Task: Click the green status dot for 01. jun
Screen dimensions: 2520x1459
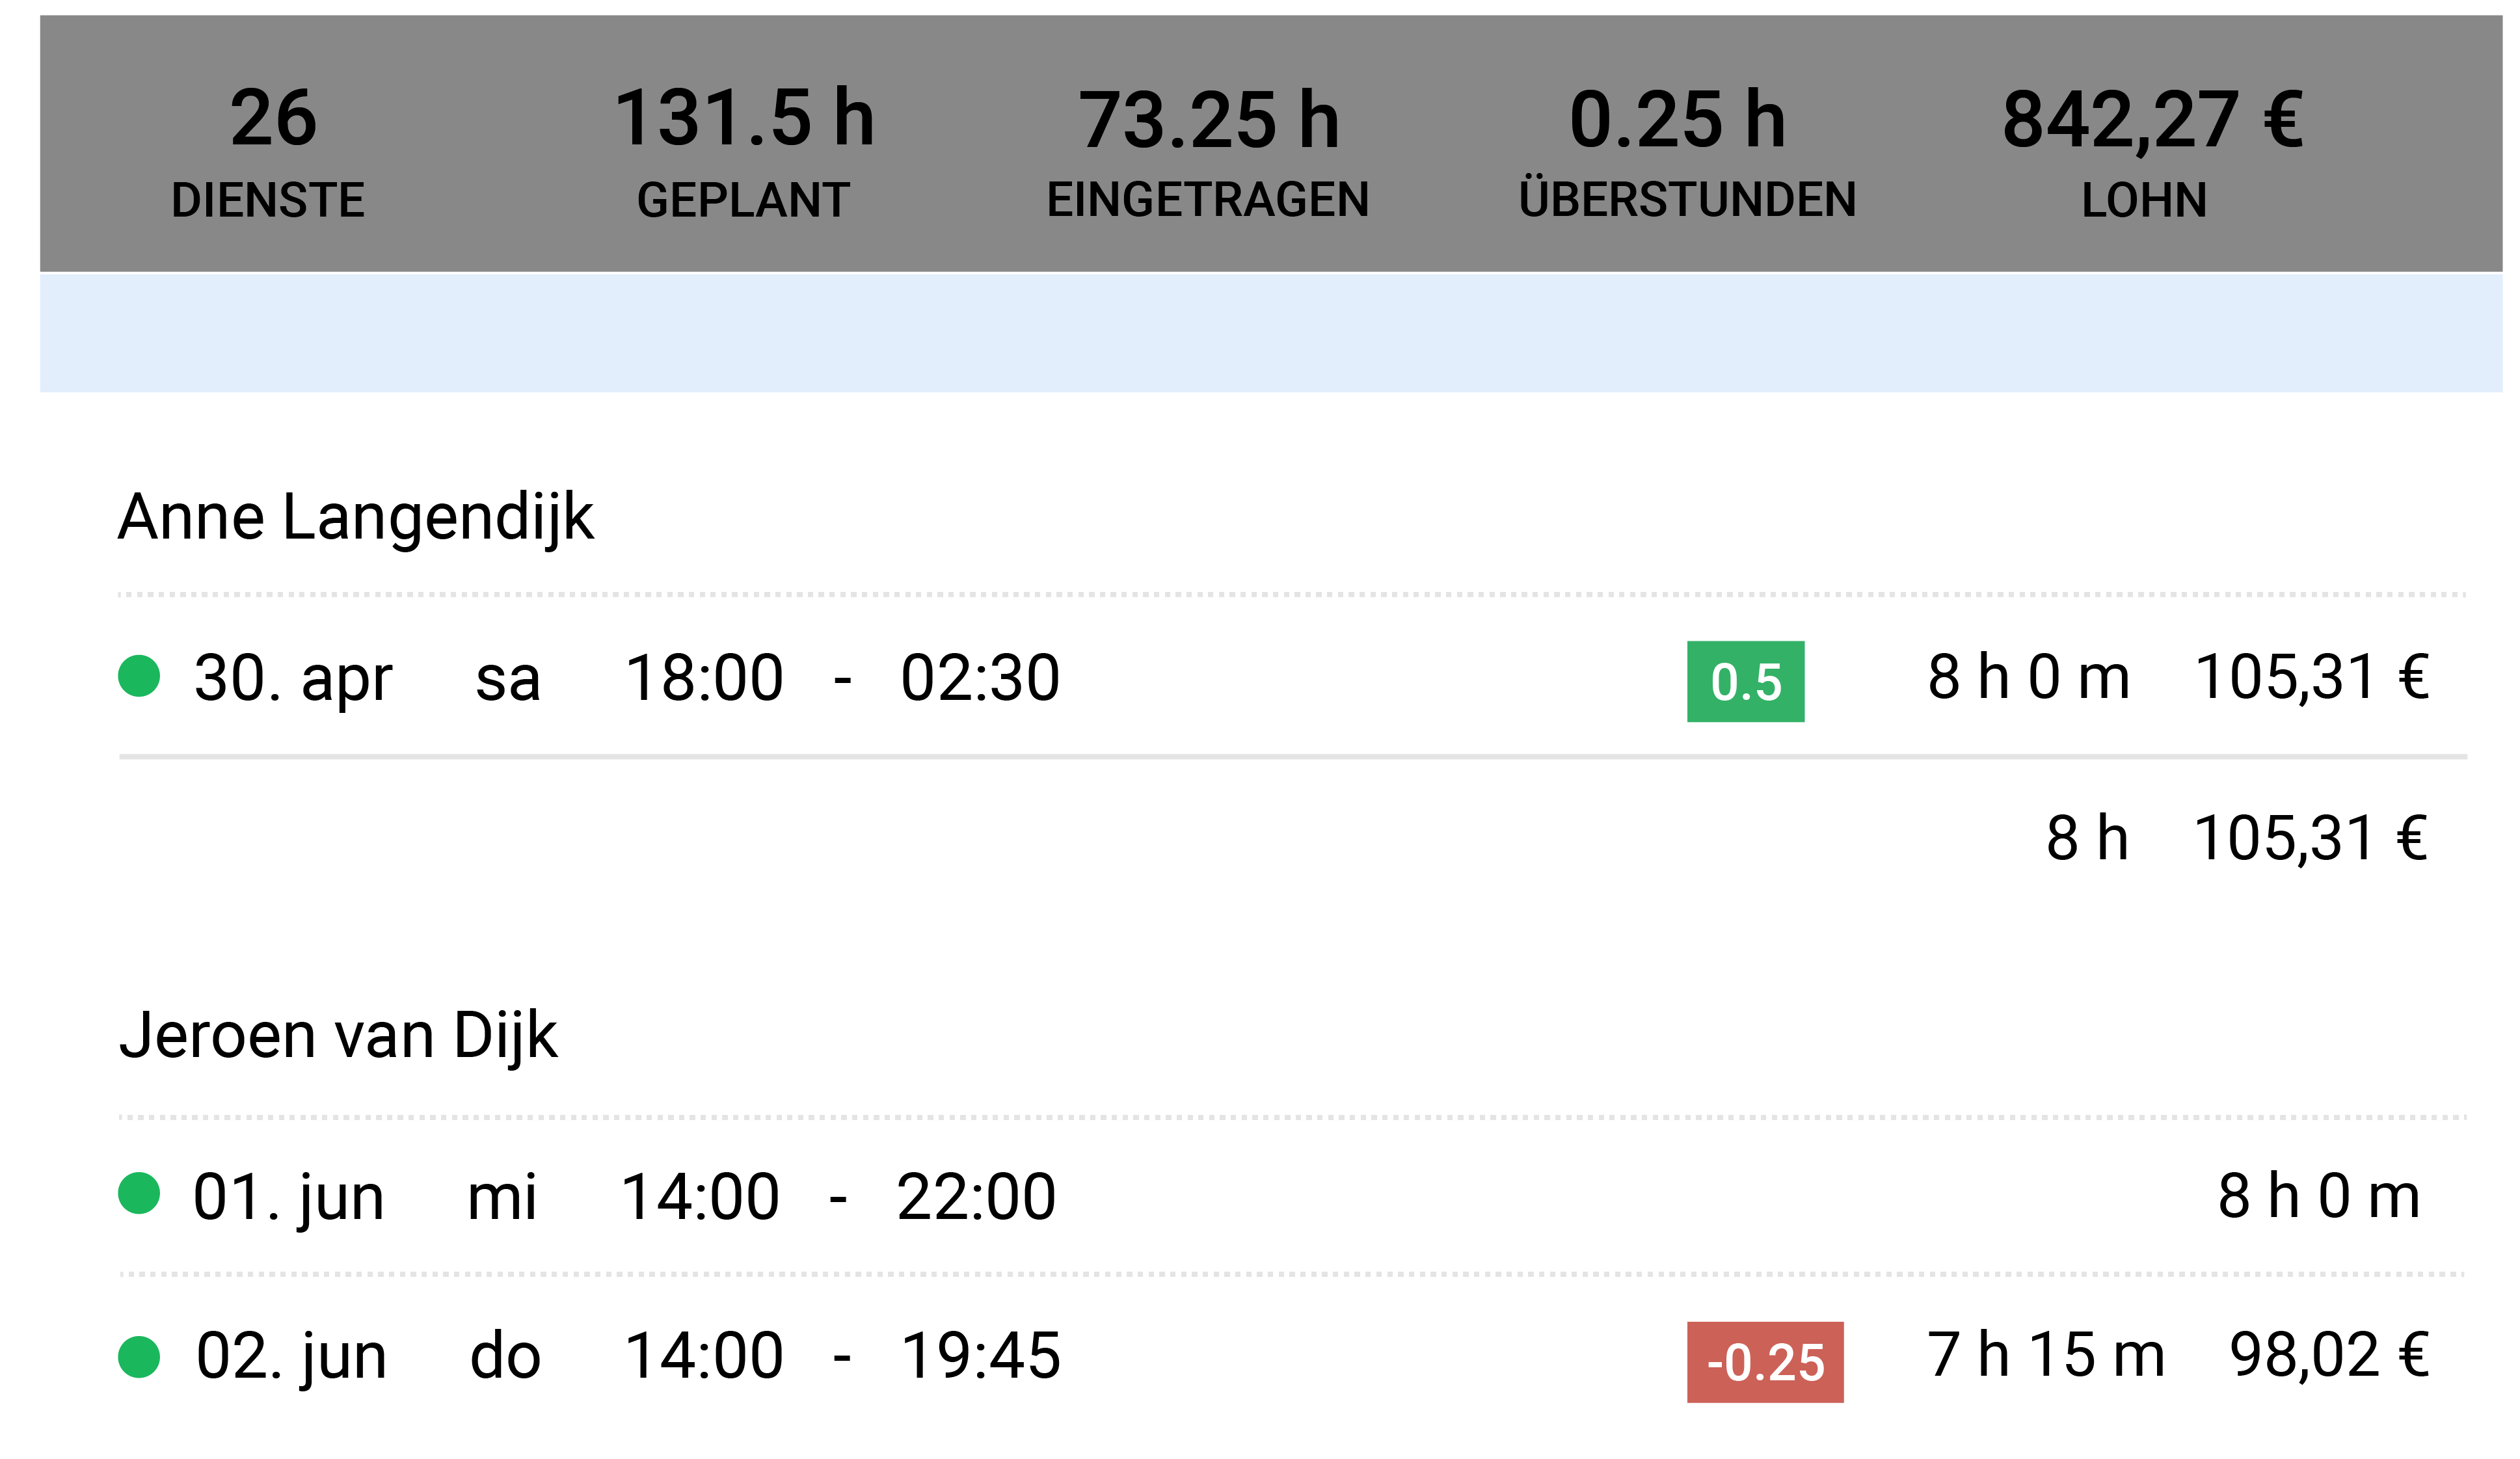Action: (139, 1193)
